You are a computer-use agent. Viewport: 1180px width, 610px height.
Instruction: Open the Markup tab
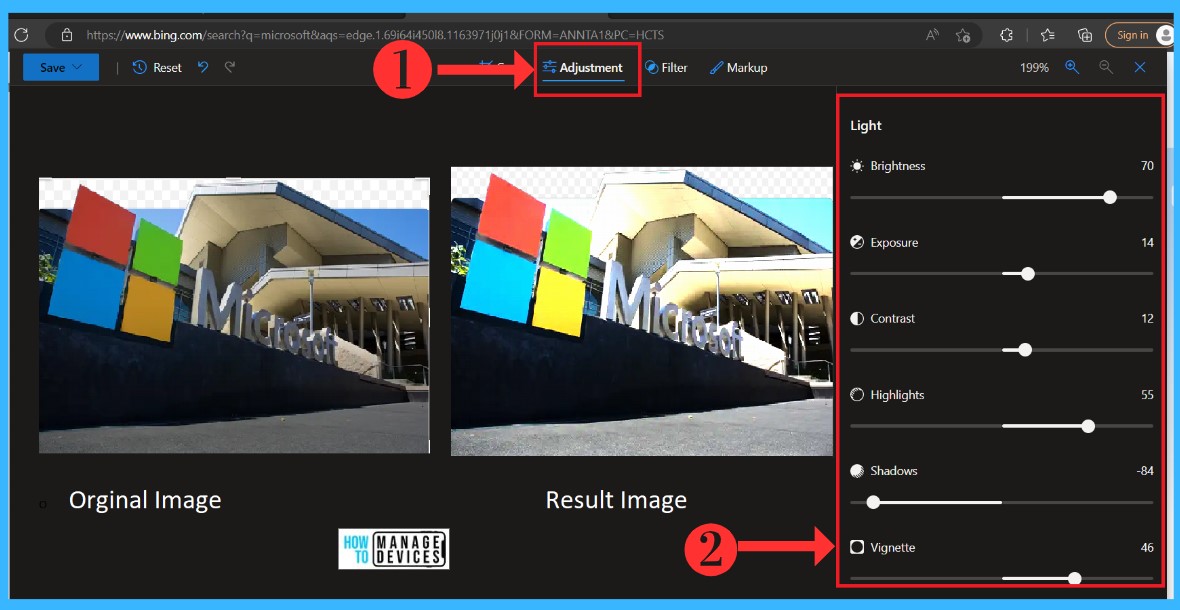click(738, 68)
